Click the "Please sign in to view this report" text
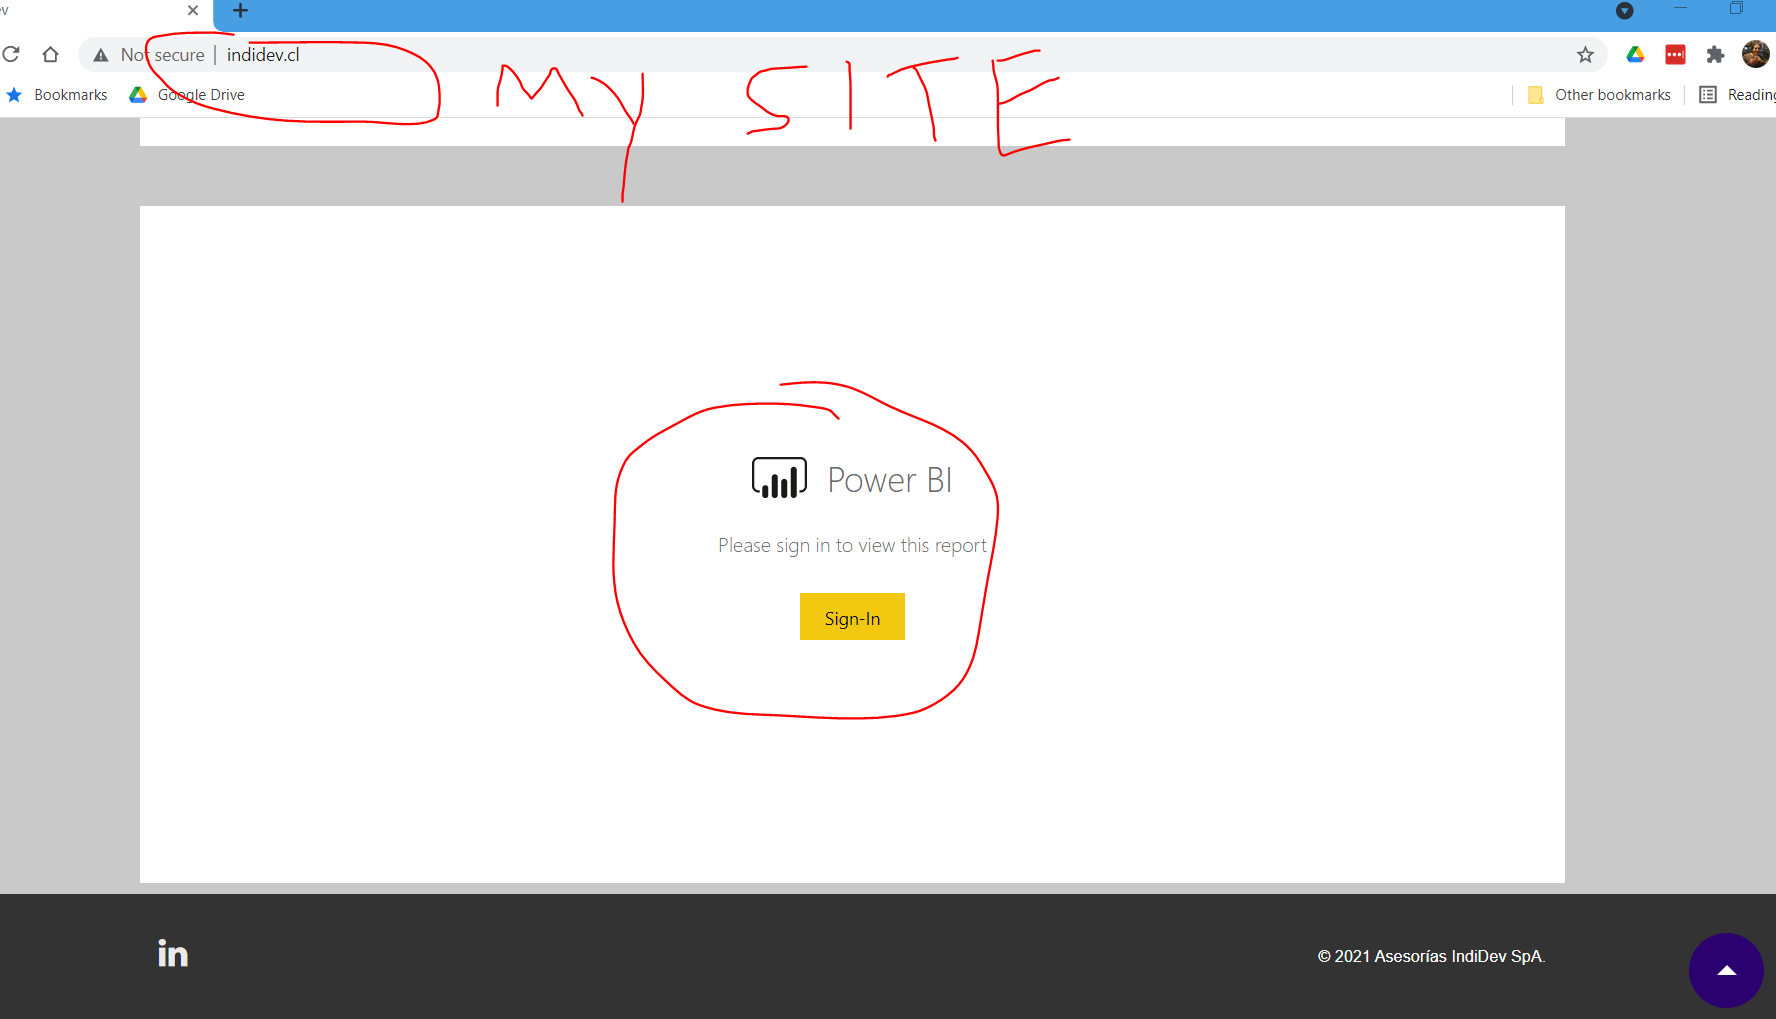 point(852,545)
